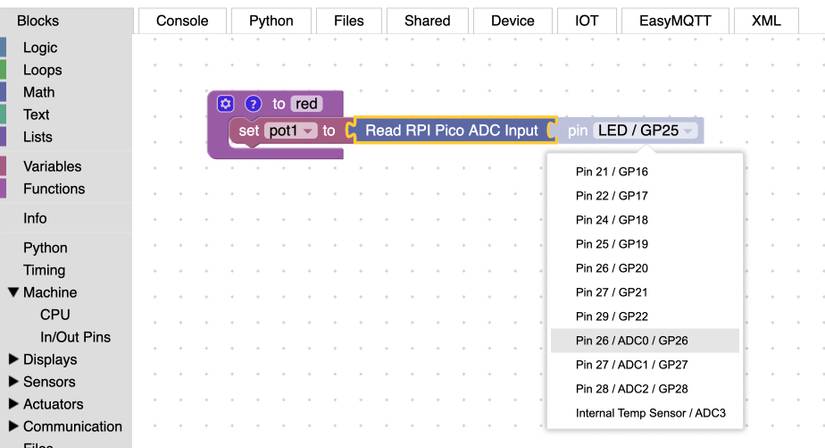Viewport: 825px width, 448px height.
Task: Collapse the Machine category
Action: coord(14,292)
